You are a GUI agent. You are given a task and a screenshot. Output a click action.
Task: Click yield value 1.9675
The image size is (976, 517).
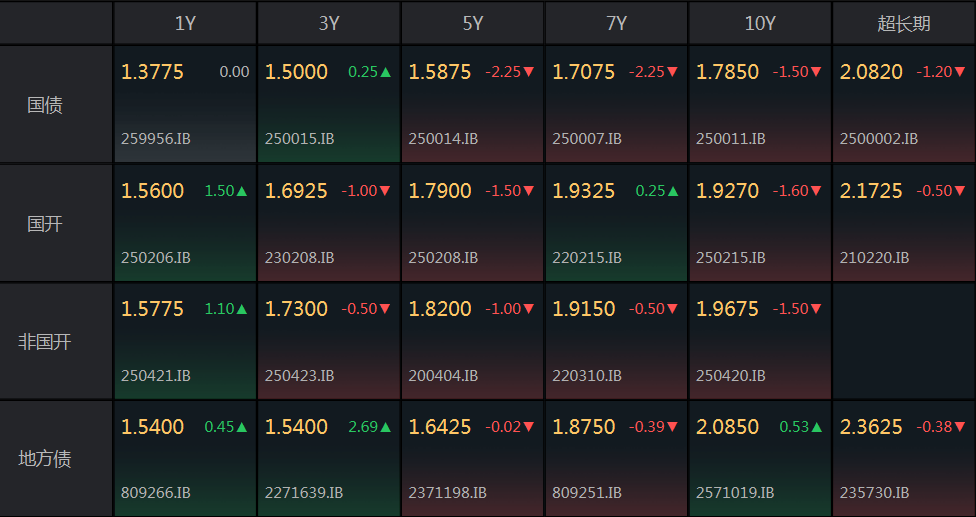coord(727,309)
